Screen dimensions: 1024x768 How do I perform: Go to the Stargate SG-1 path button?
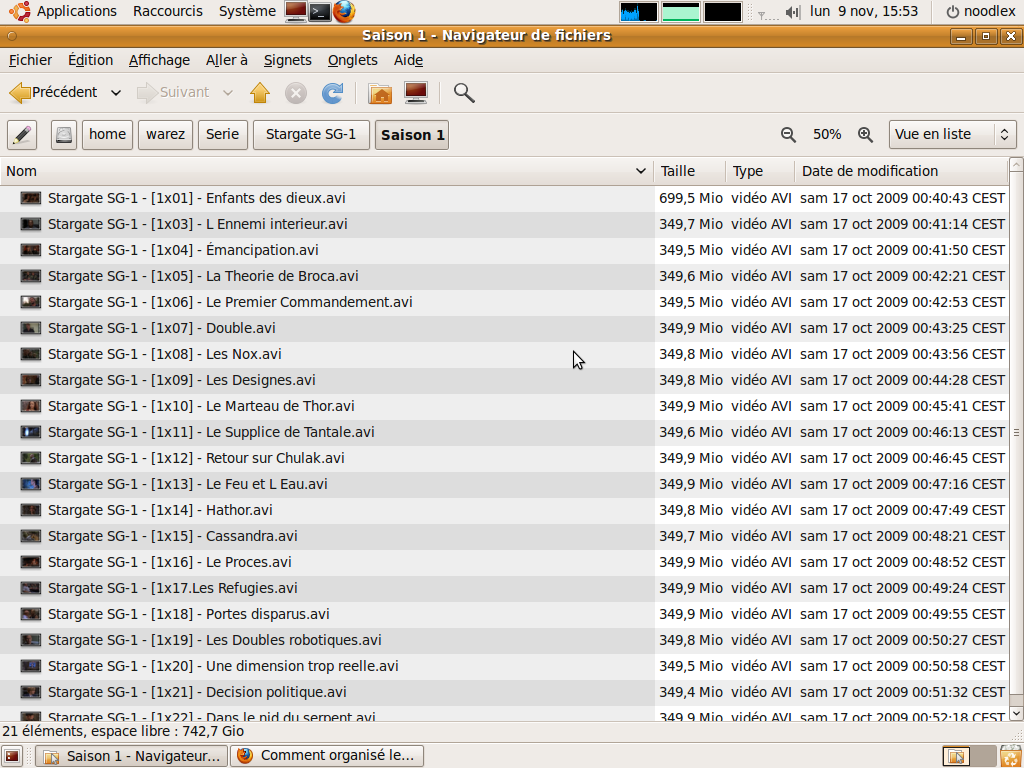(x=311, y=135)
